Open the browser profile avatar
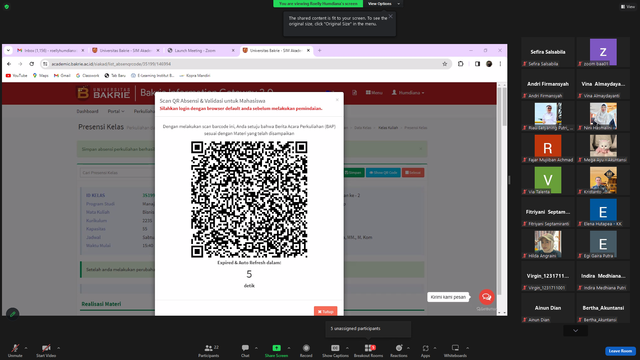Image resolution: width=640 pixels, height=360 pixels. [489, 64]
